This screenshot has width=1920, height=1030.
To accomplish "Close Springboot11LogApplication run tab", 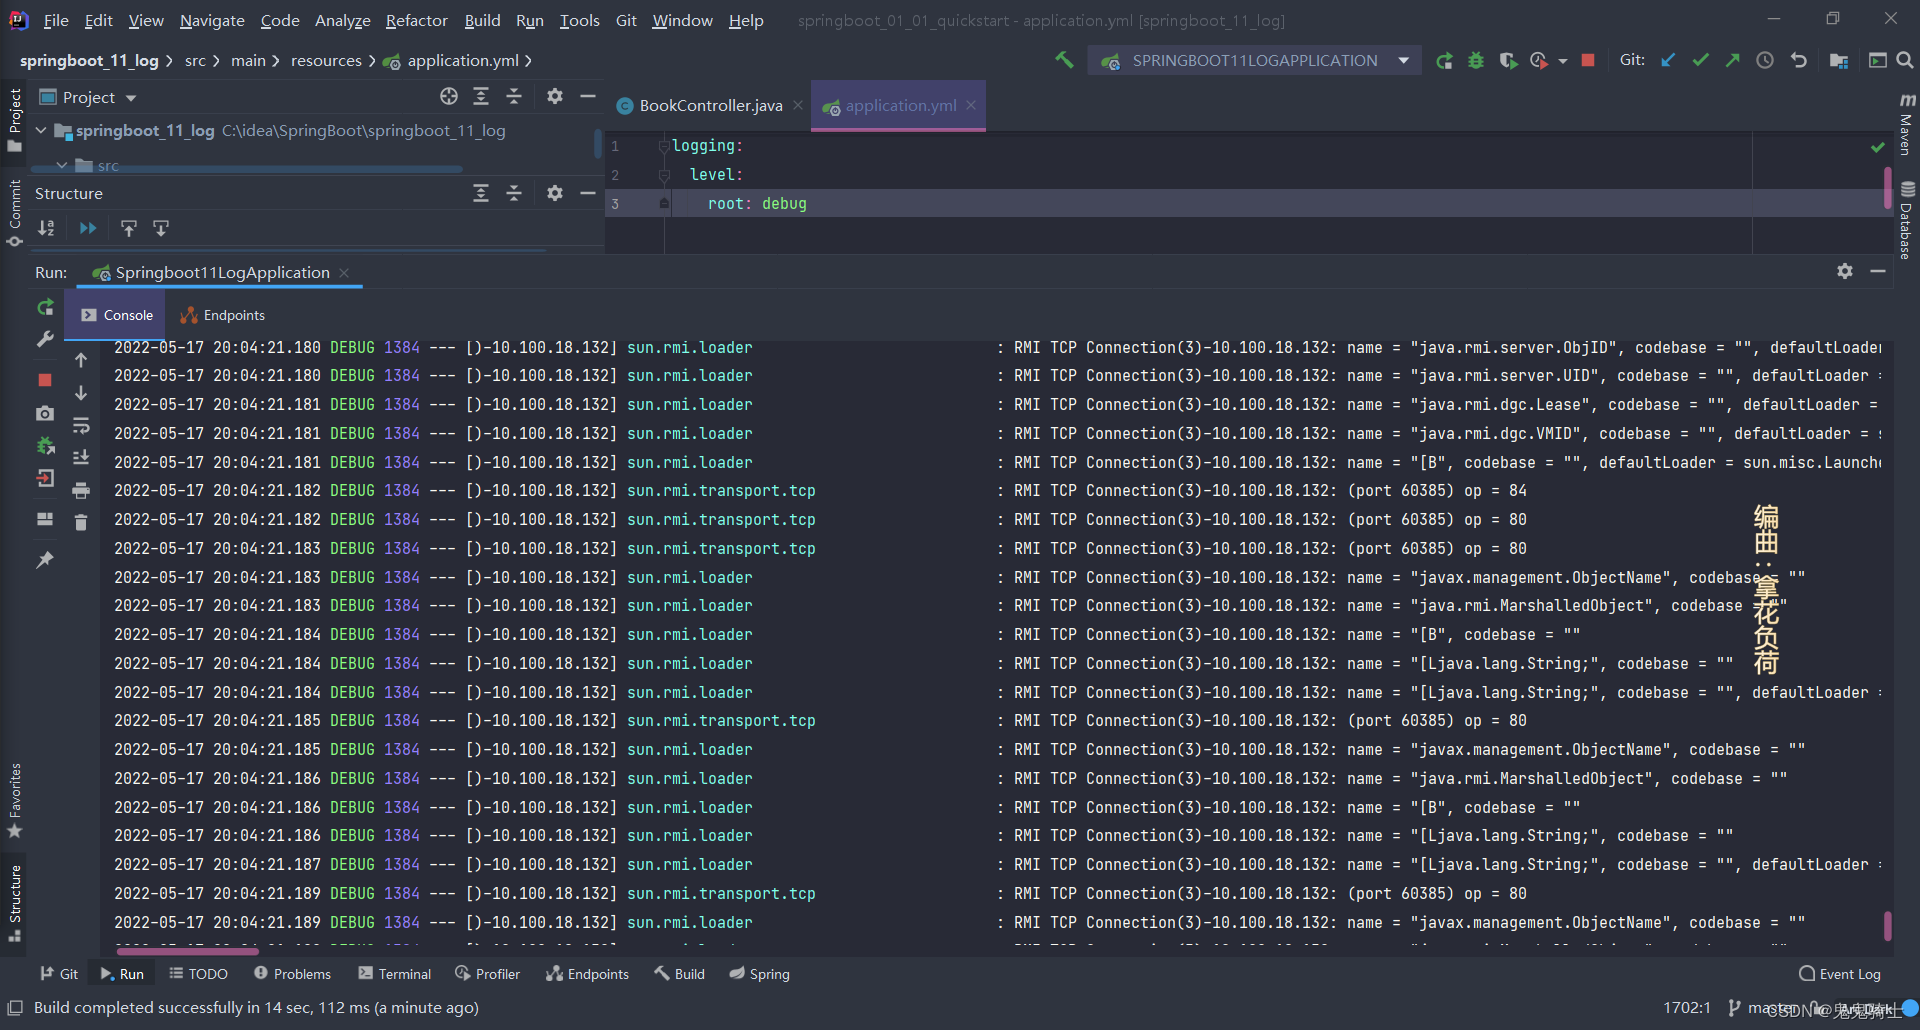I will tap(344, 273).
